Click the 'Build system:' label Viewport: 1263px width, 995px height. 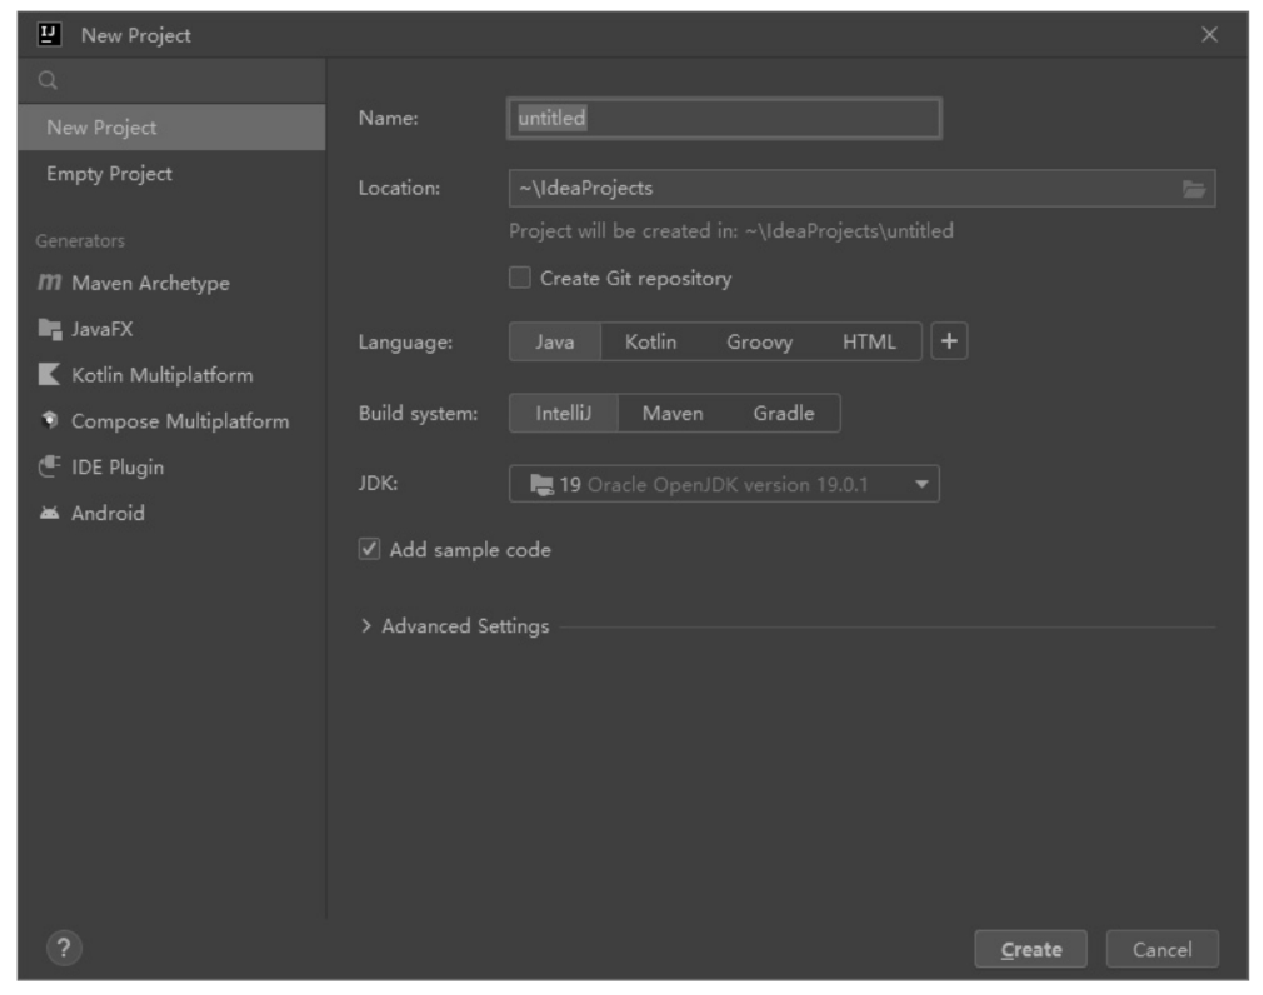tap(418, 413)
